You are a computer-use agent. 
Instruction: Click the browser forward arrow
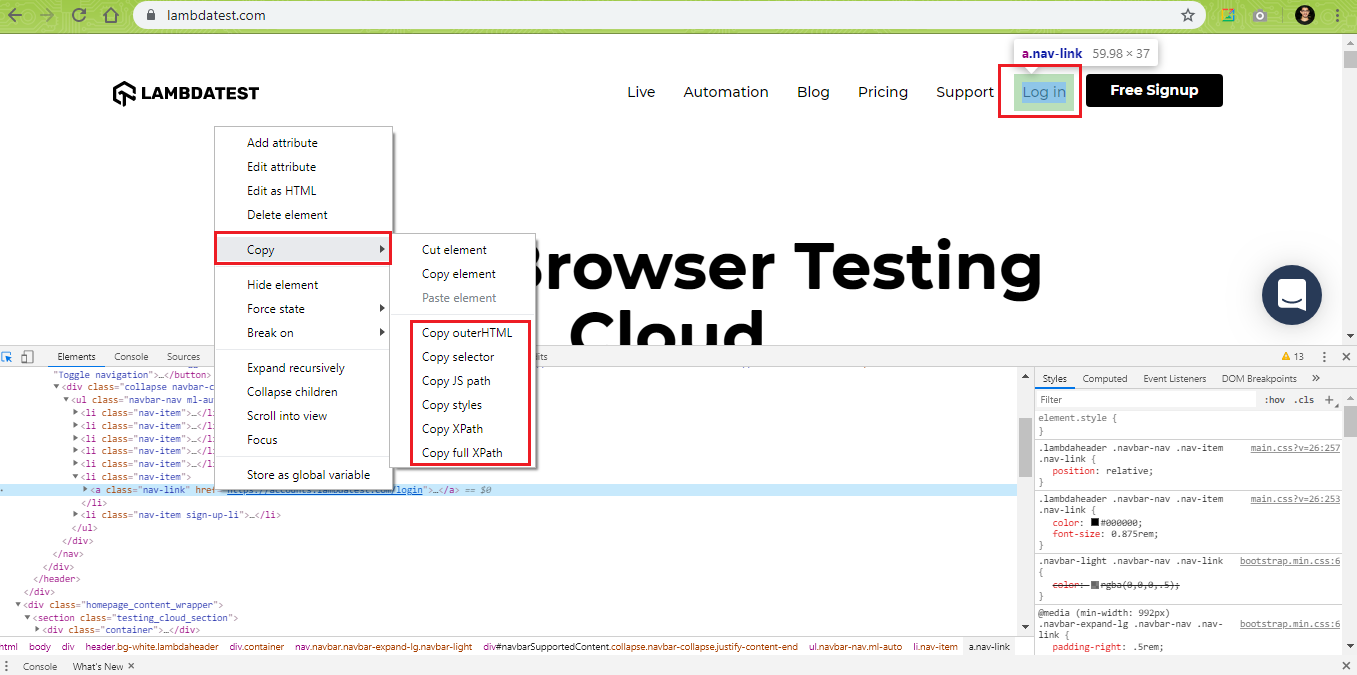pos(47,15)
